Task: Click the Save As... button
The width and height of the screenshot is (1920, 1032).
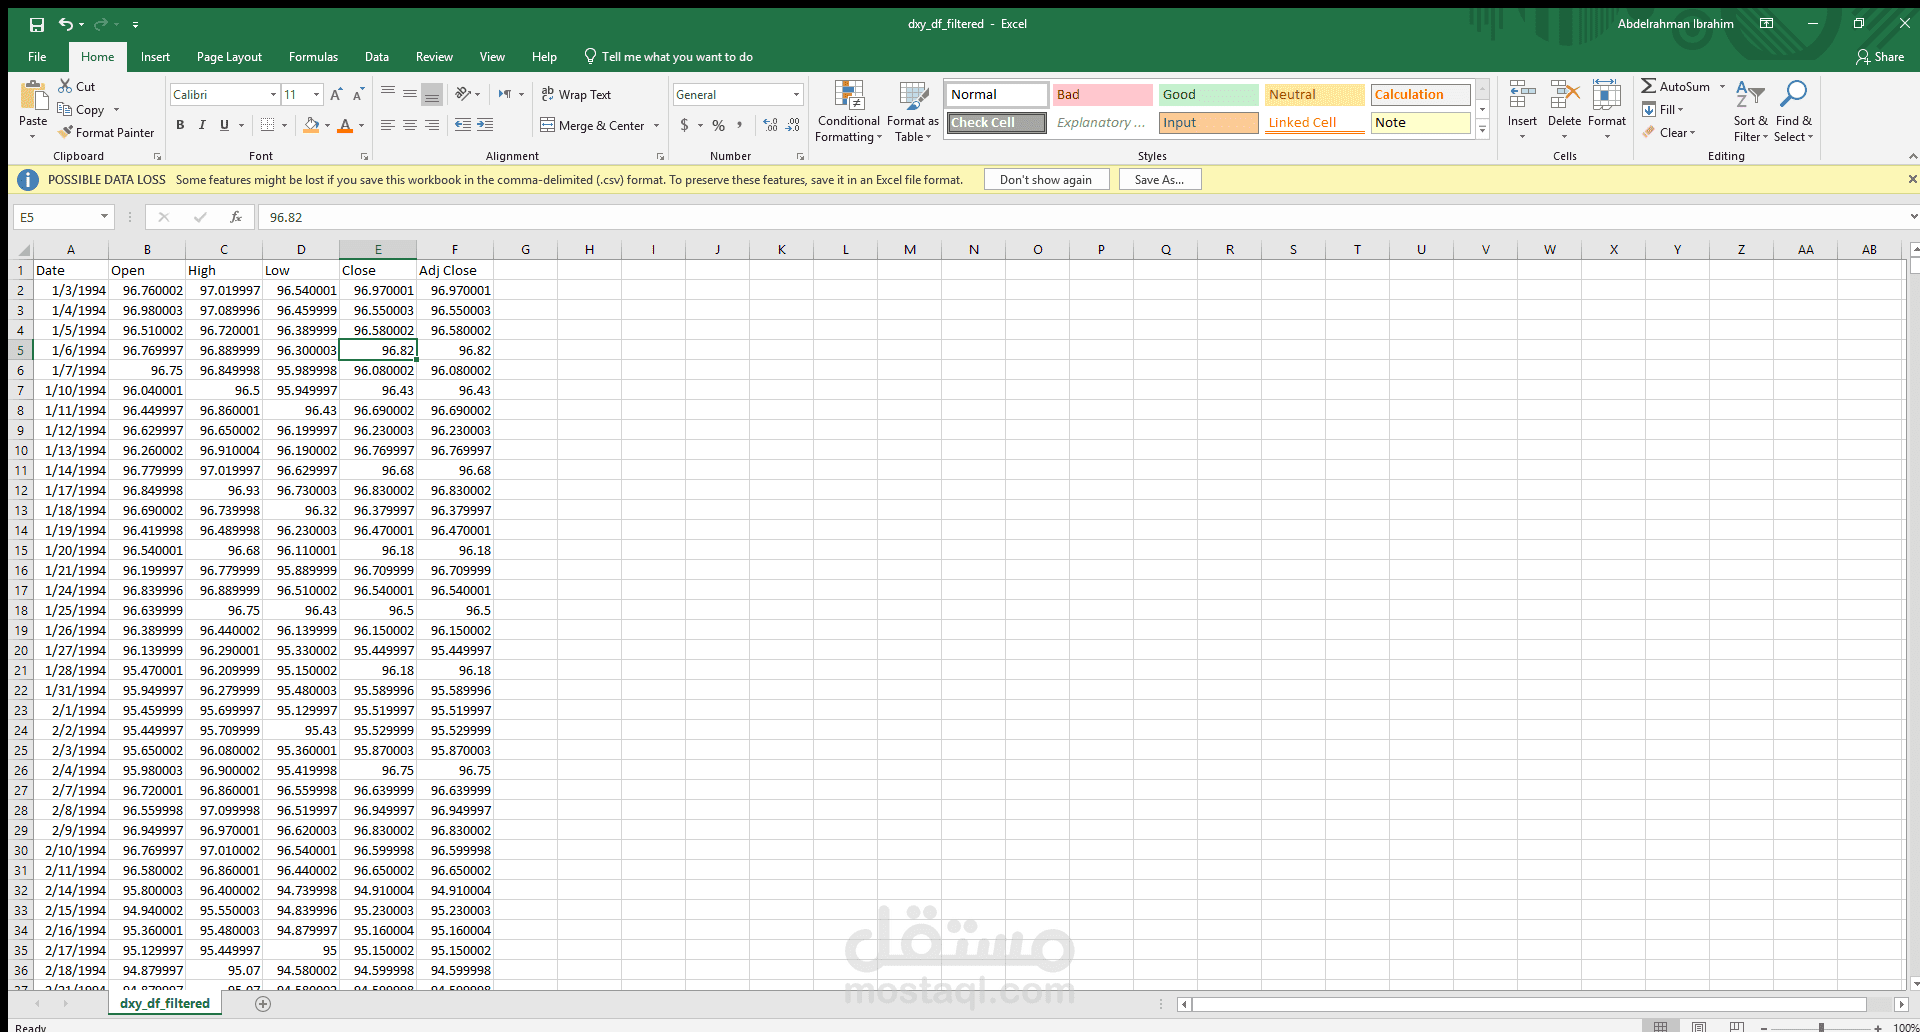Action: 1159,180
